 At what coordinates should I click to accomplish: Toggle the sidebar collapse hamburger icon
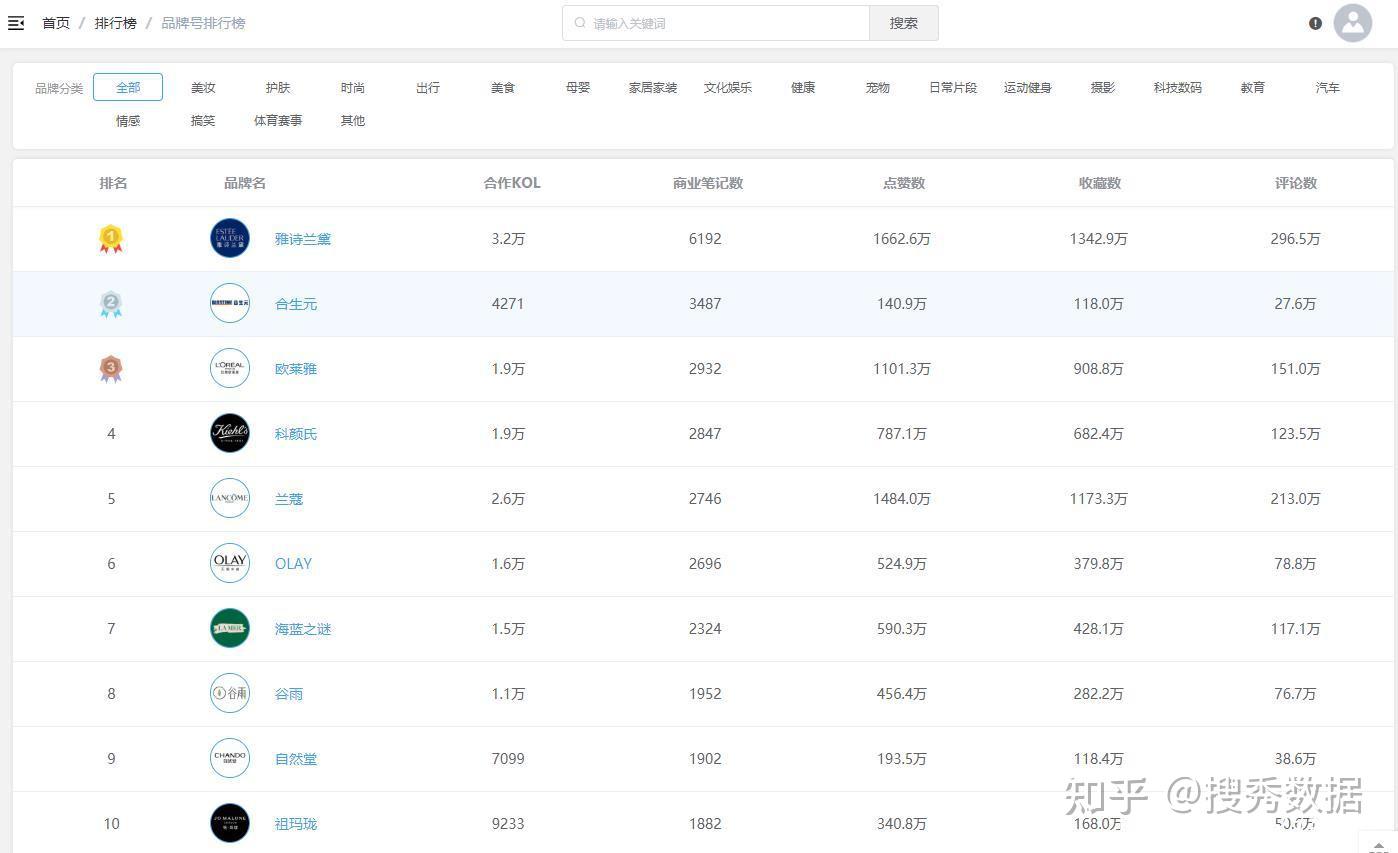coord(16,23)
